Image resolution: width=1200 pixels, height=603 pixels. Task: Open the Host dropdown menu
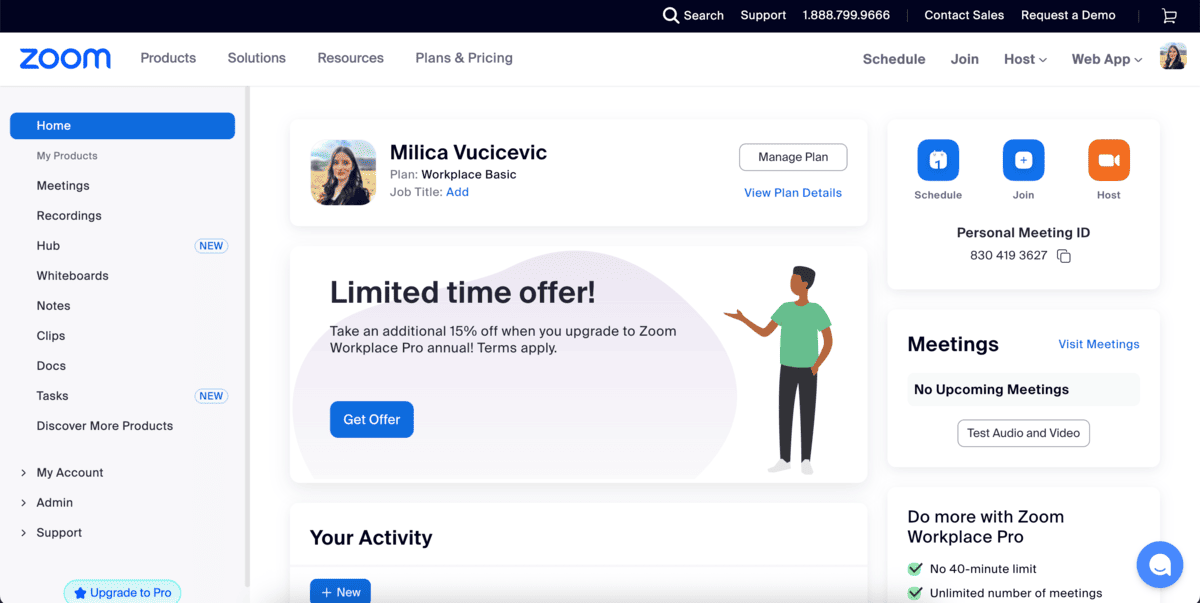tap(1025, 59)
